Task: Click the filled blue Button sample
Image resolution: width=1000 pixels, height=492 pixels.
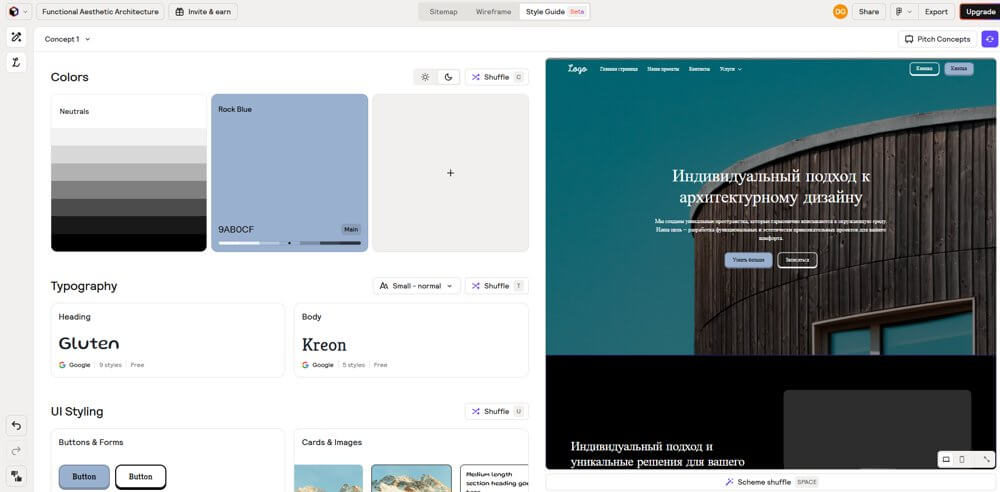Action: pos(84,477)
